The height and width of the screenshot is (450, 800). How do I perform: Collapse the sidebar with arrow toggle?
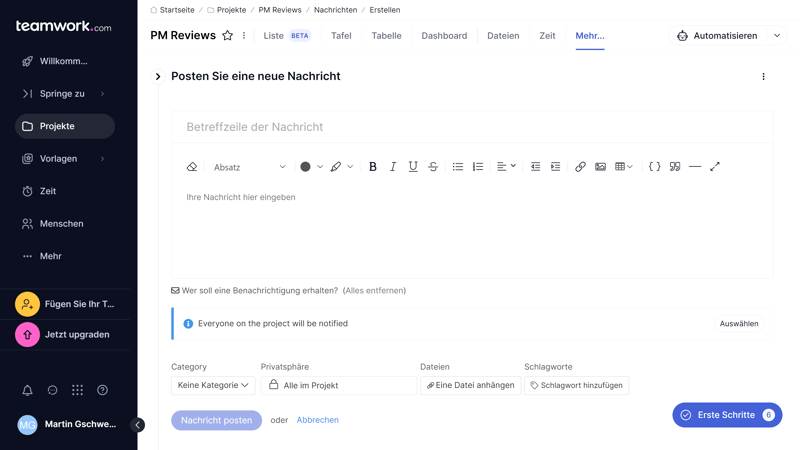[138, 425]
